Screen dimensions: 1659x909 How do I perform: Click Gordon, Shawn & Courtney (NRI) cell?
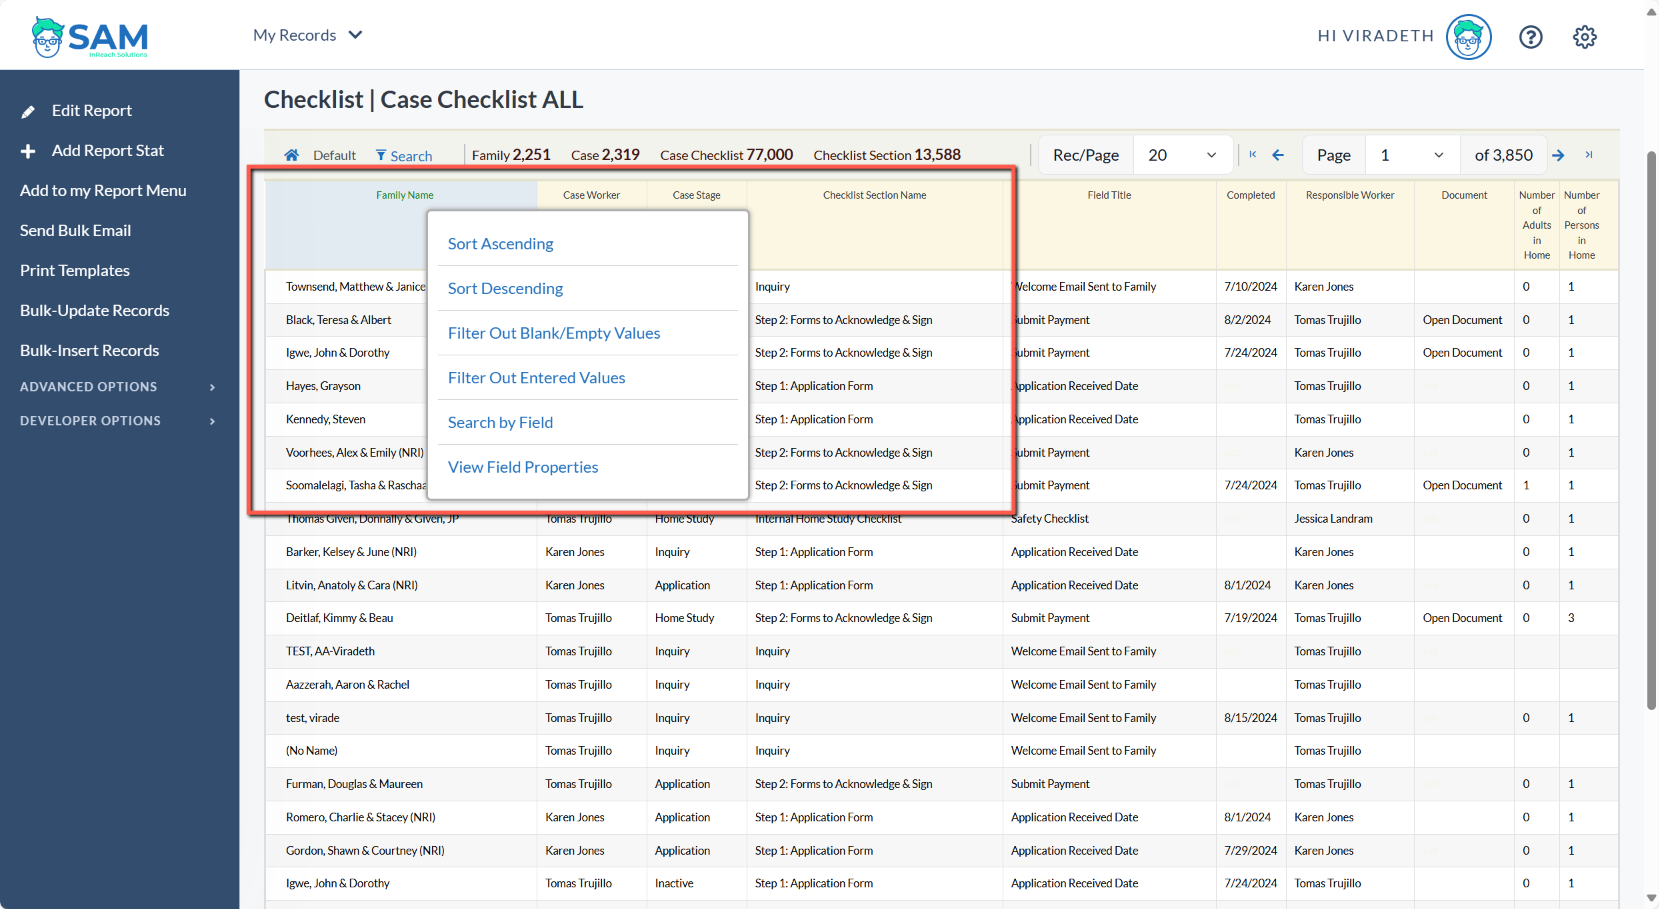365,851
